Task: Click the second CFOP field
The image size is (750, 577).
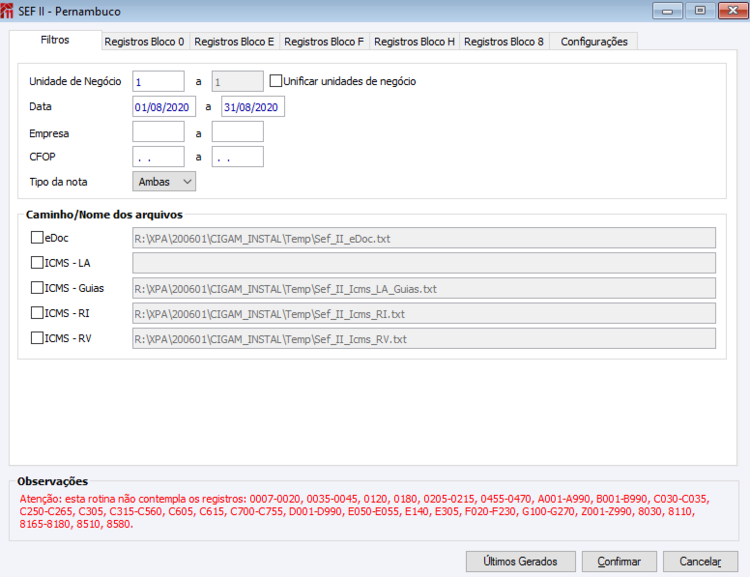Action: [238, 157]
